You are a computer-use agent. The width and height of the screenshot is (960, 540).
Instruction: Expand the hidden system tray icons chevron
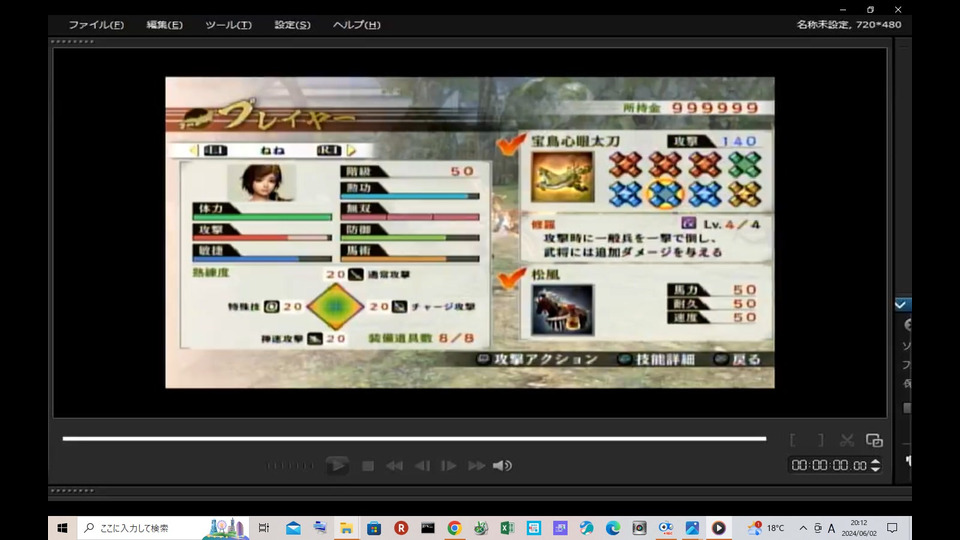click(x=803, y=528)
